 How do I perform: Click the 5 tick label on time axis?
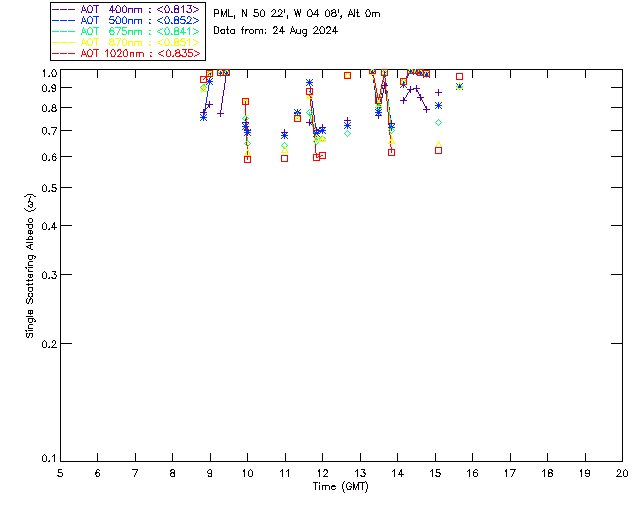[60, 473]
